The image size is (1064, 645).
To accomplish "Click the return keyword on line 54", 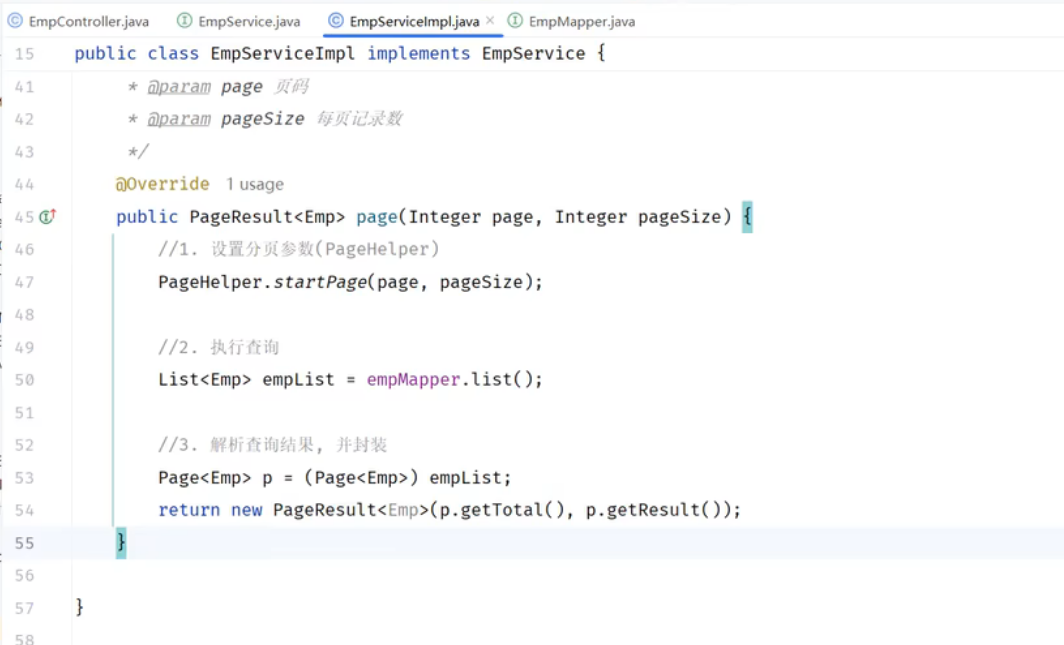I will [x=189, y=510].
